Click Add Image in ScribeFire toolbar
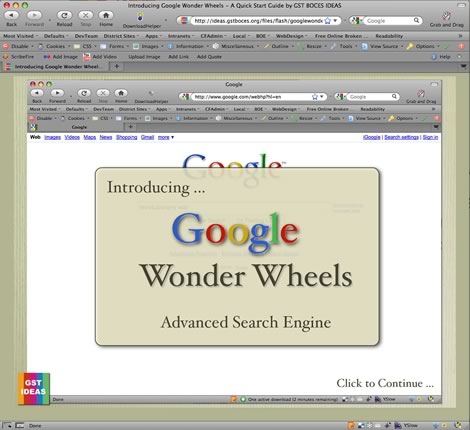This screenshot has width=470, height=430. (x=61, y=57)
